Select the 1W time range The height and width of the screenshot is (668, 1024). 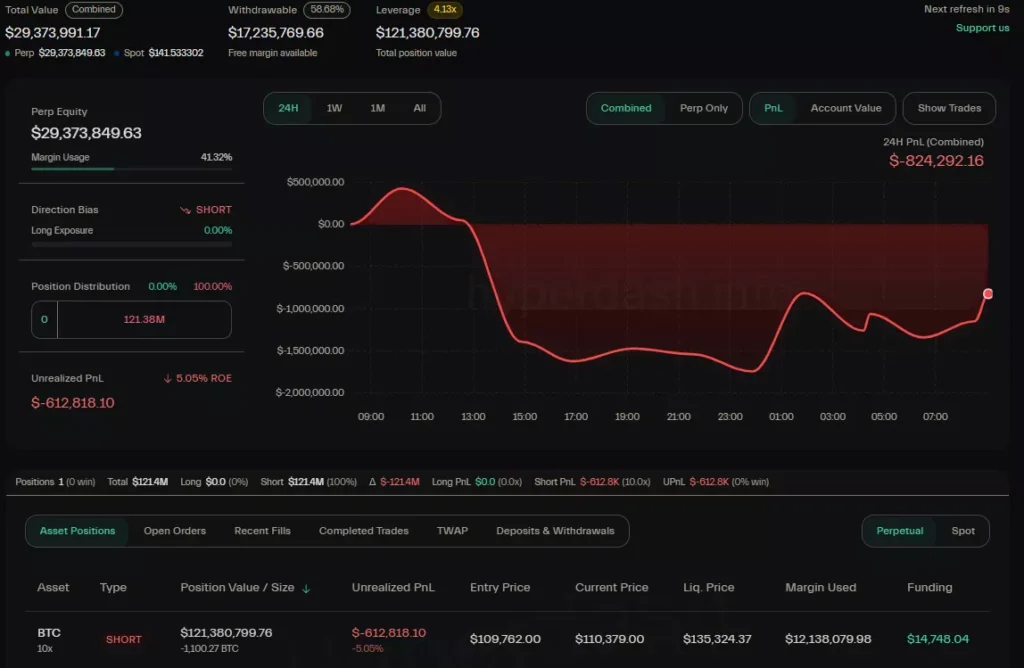[x=334, y=108]
